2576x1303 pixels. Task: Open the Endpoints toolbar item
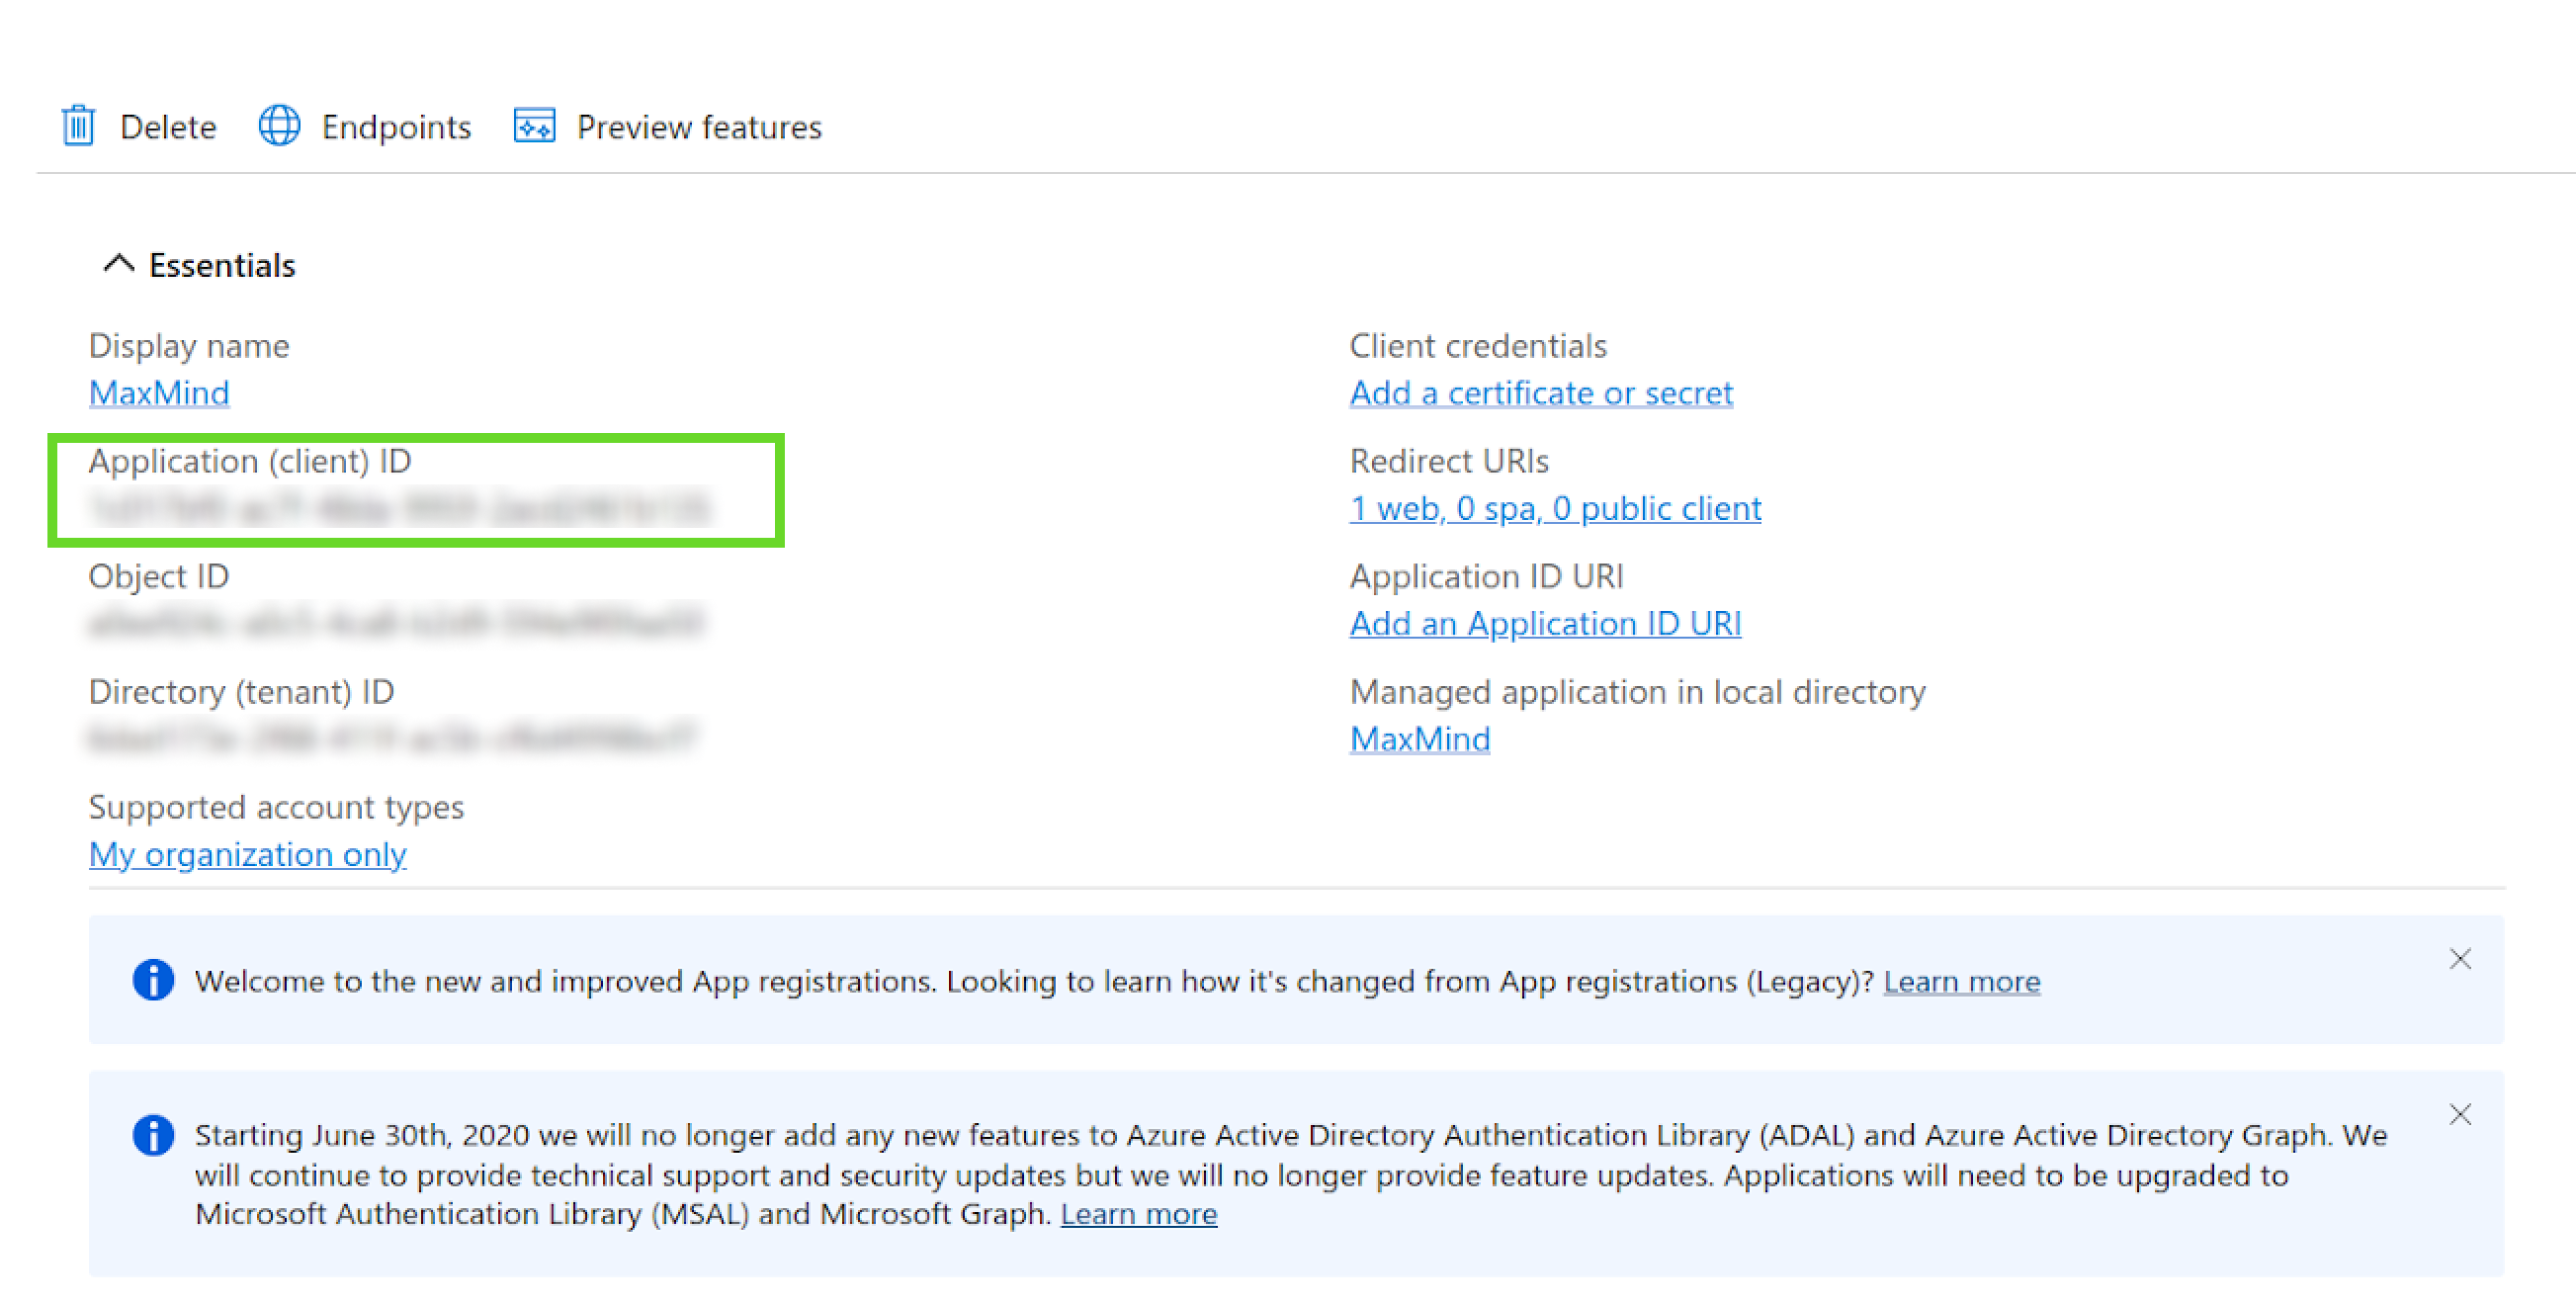click(396, 127)
